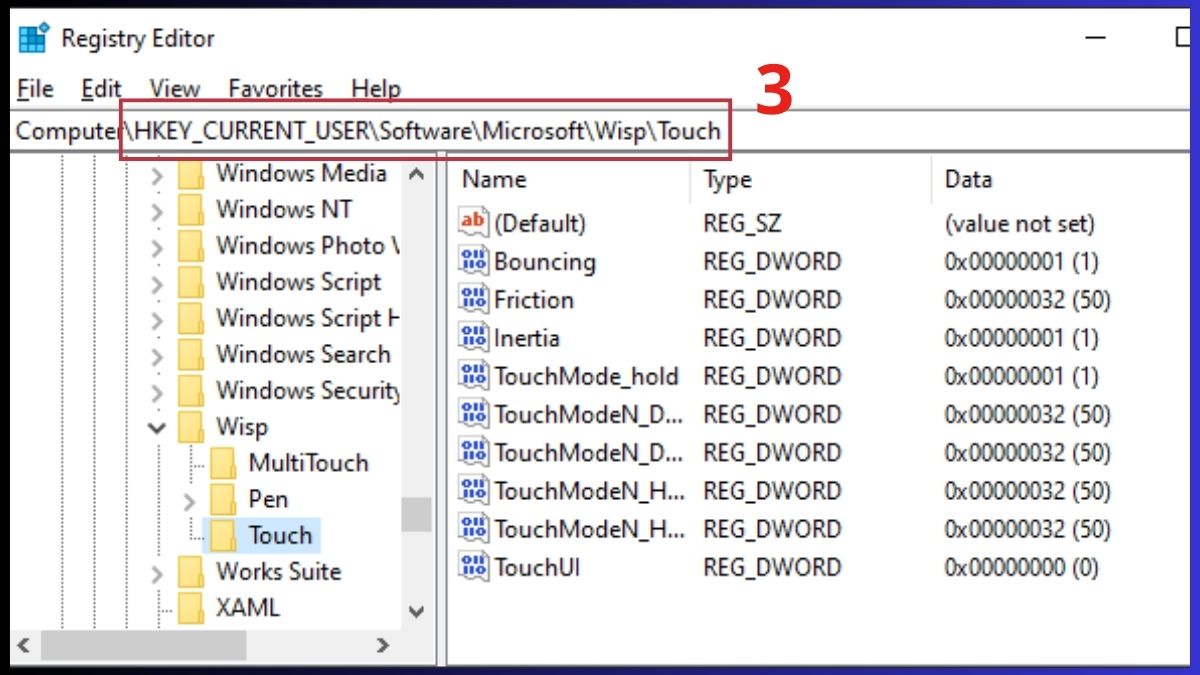This screenshot has height=675, width=1200.
Task: Click the binary value icon next to Friction
Action: pyautogui.click(x=474, y=299)
